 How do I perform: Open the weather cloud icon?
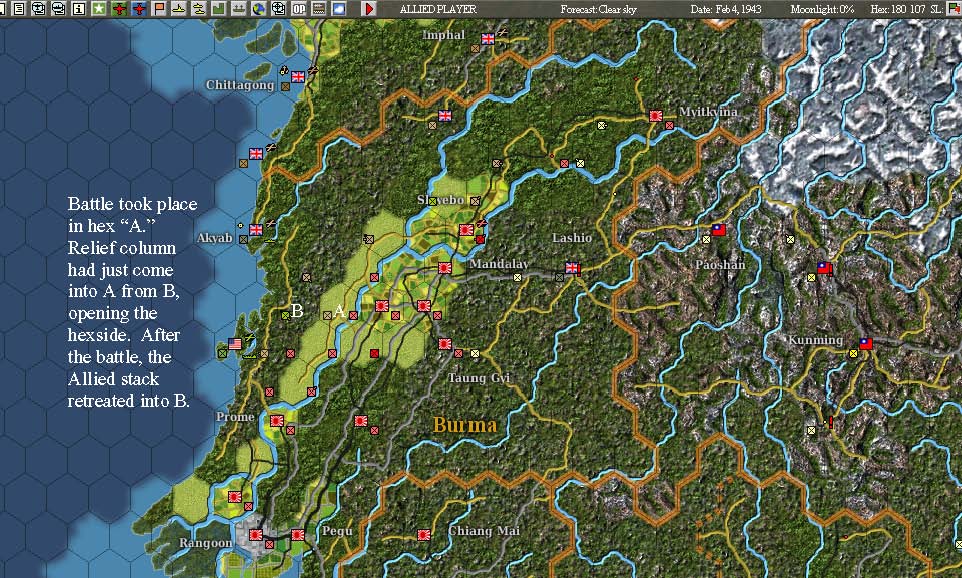[x=339, y=9]
